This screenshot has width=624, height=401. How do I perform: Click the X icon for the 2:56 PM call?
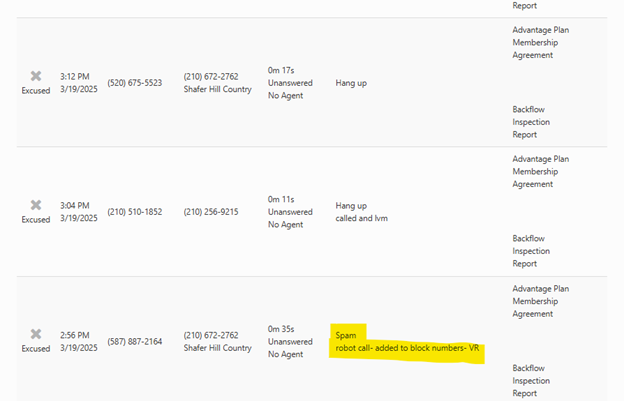36,334
